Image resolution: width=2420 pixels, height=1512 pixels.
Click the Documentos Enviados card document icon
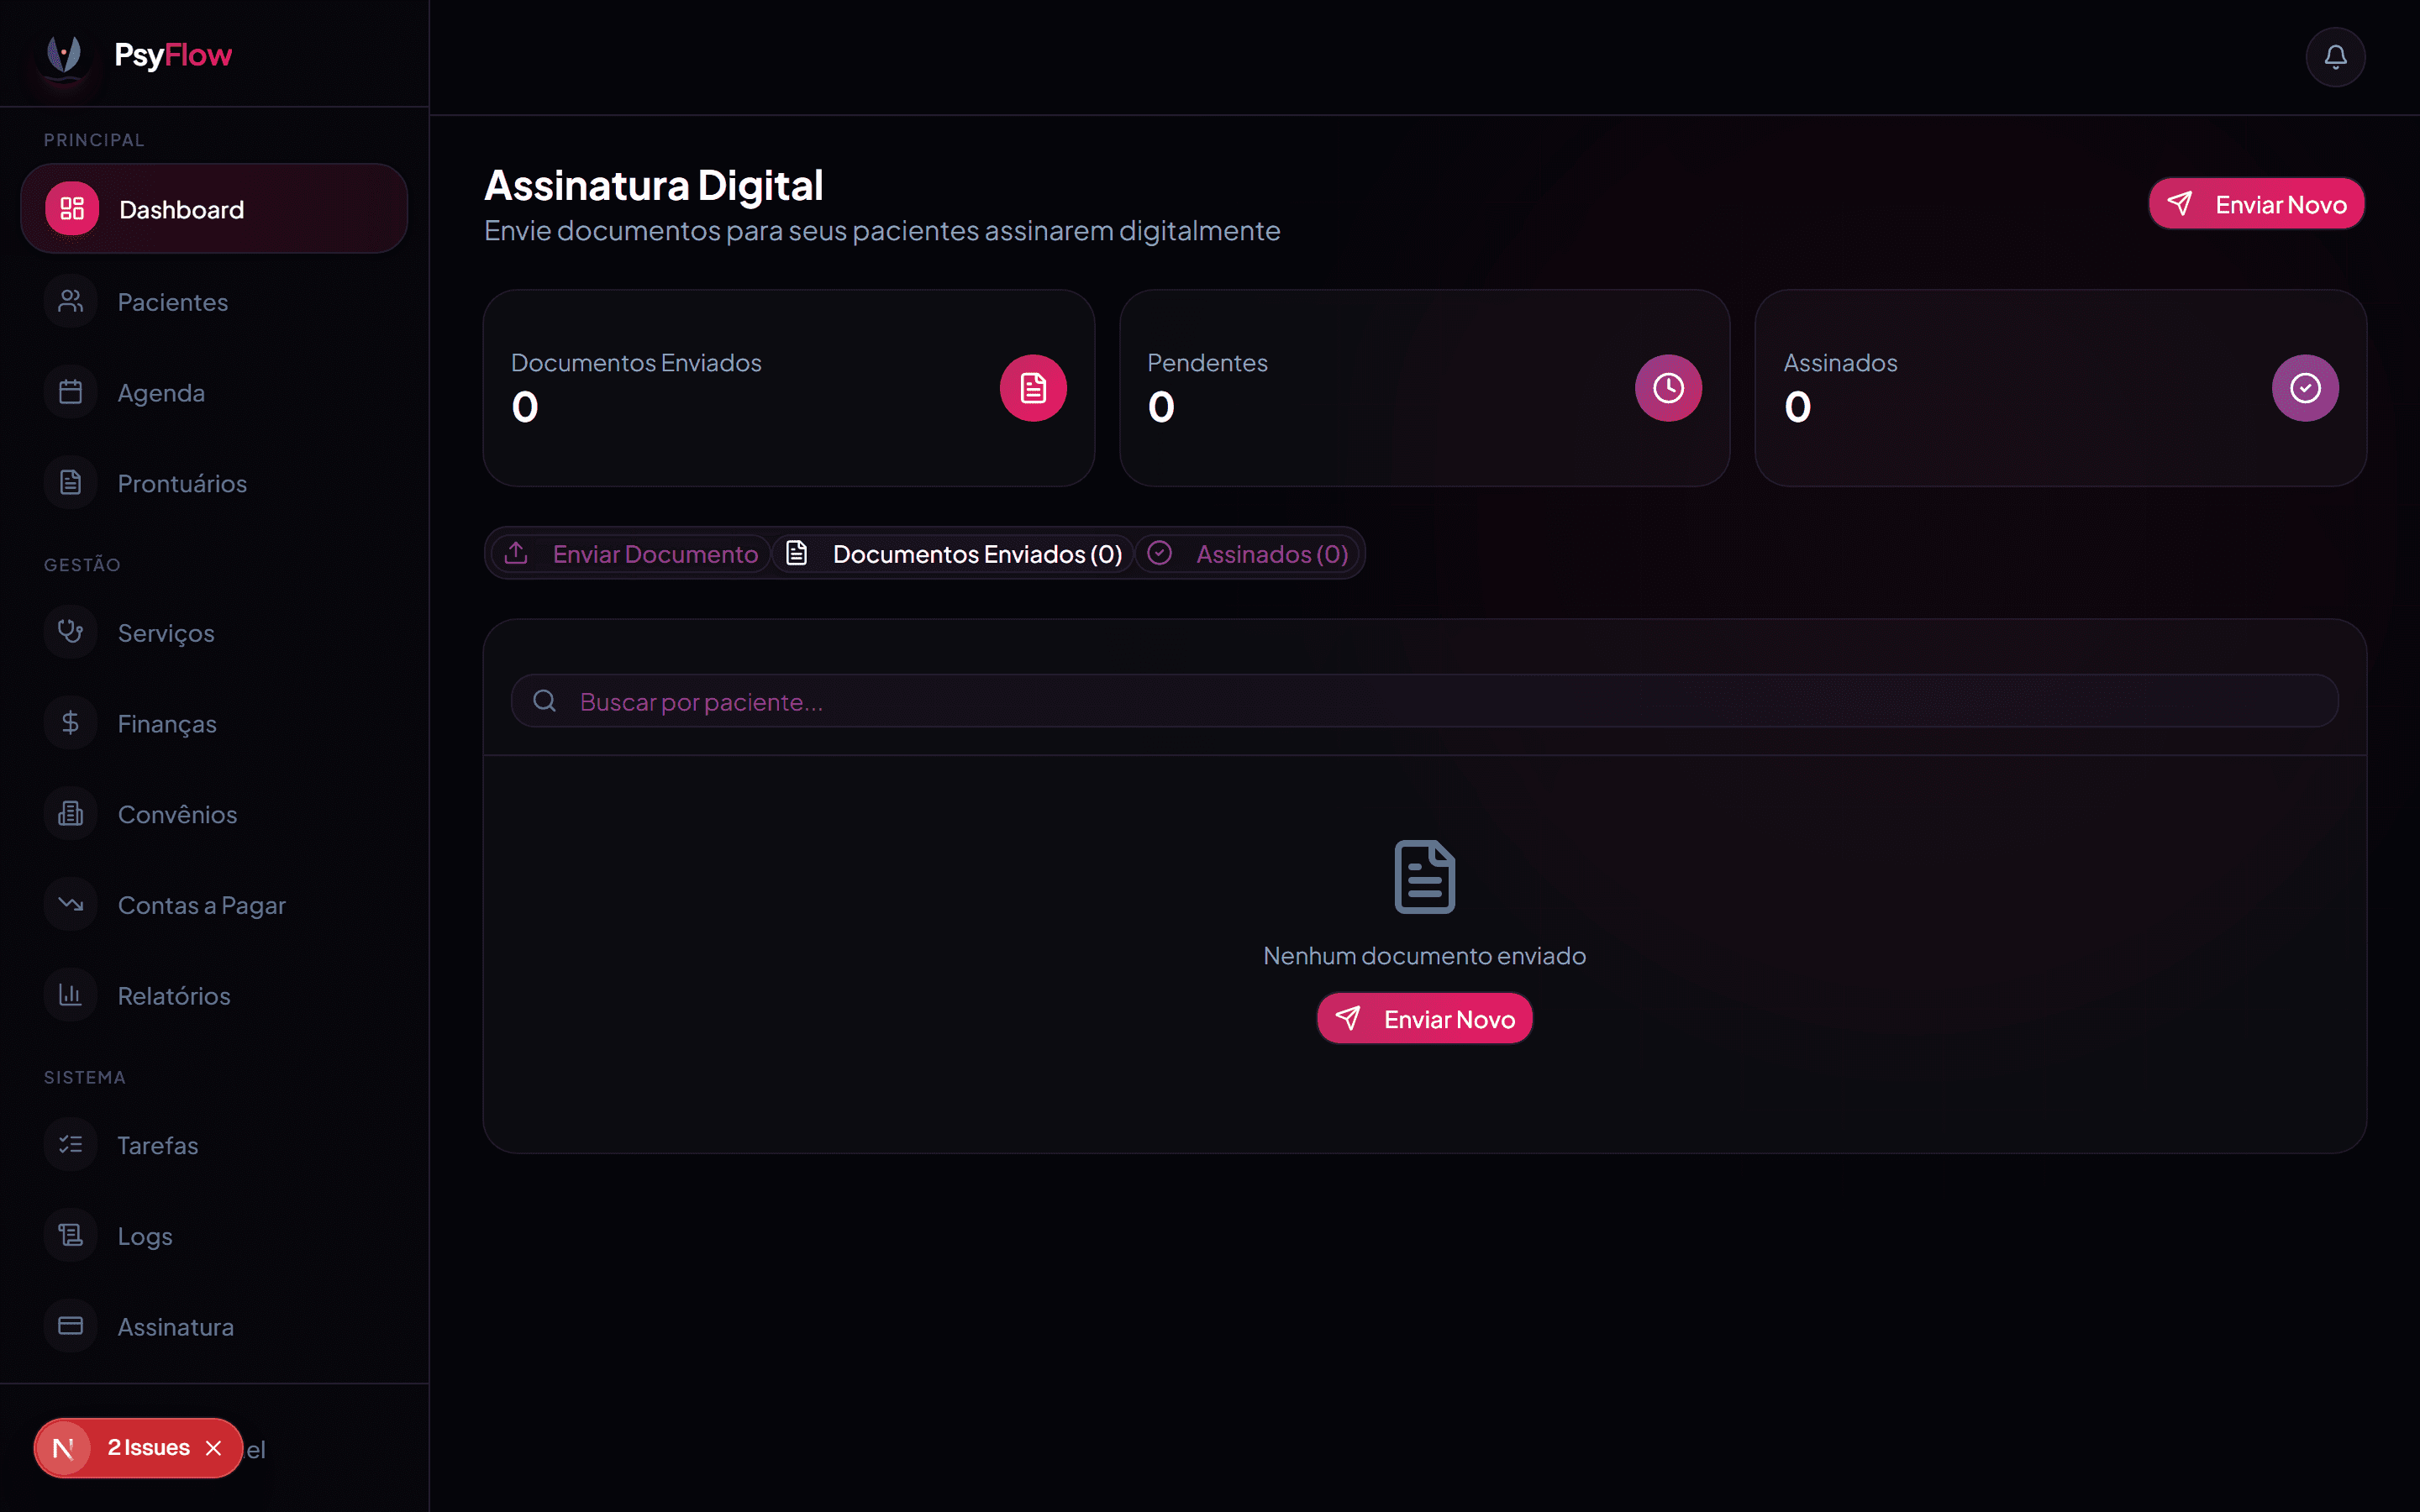click(x=1033, y=388)
